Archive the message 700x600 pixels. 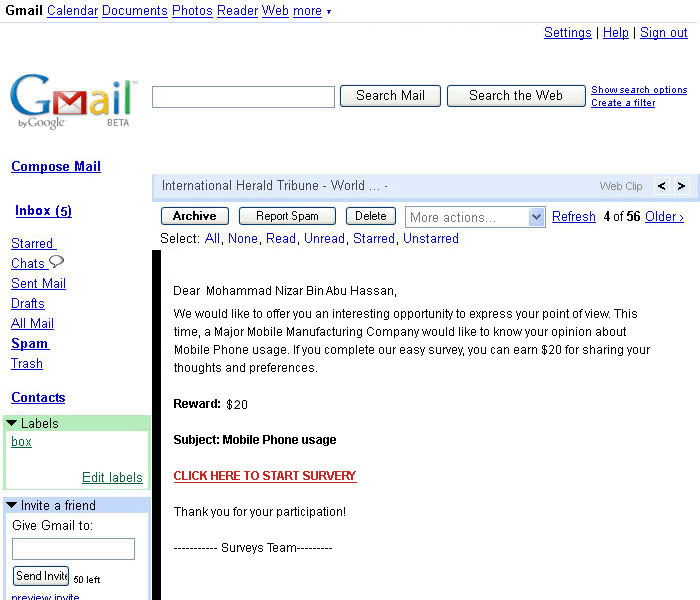pos(195,216)
